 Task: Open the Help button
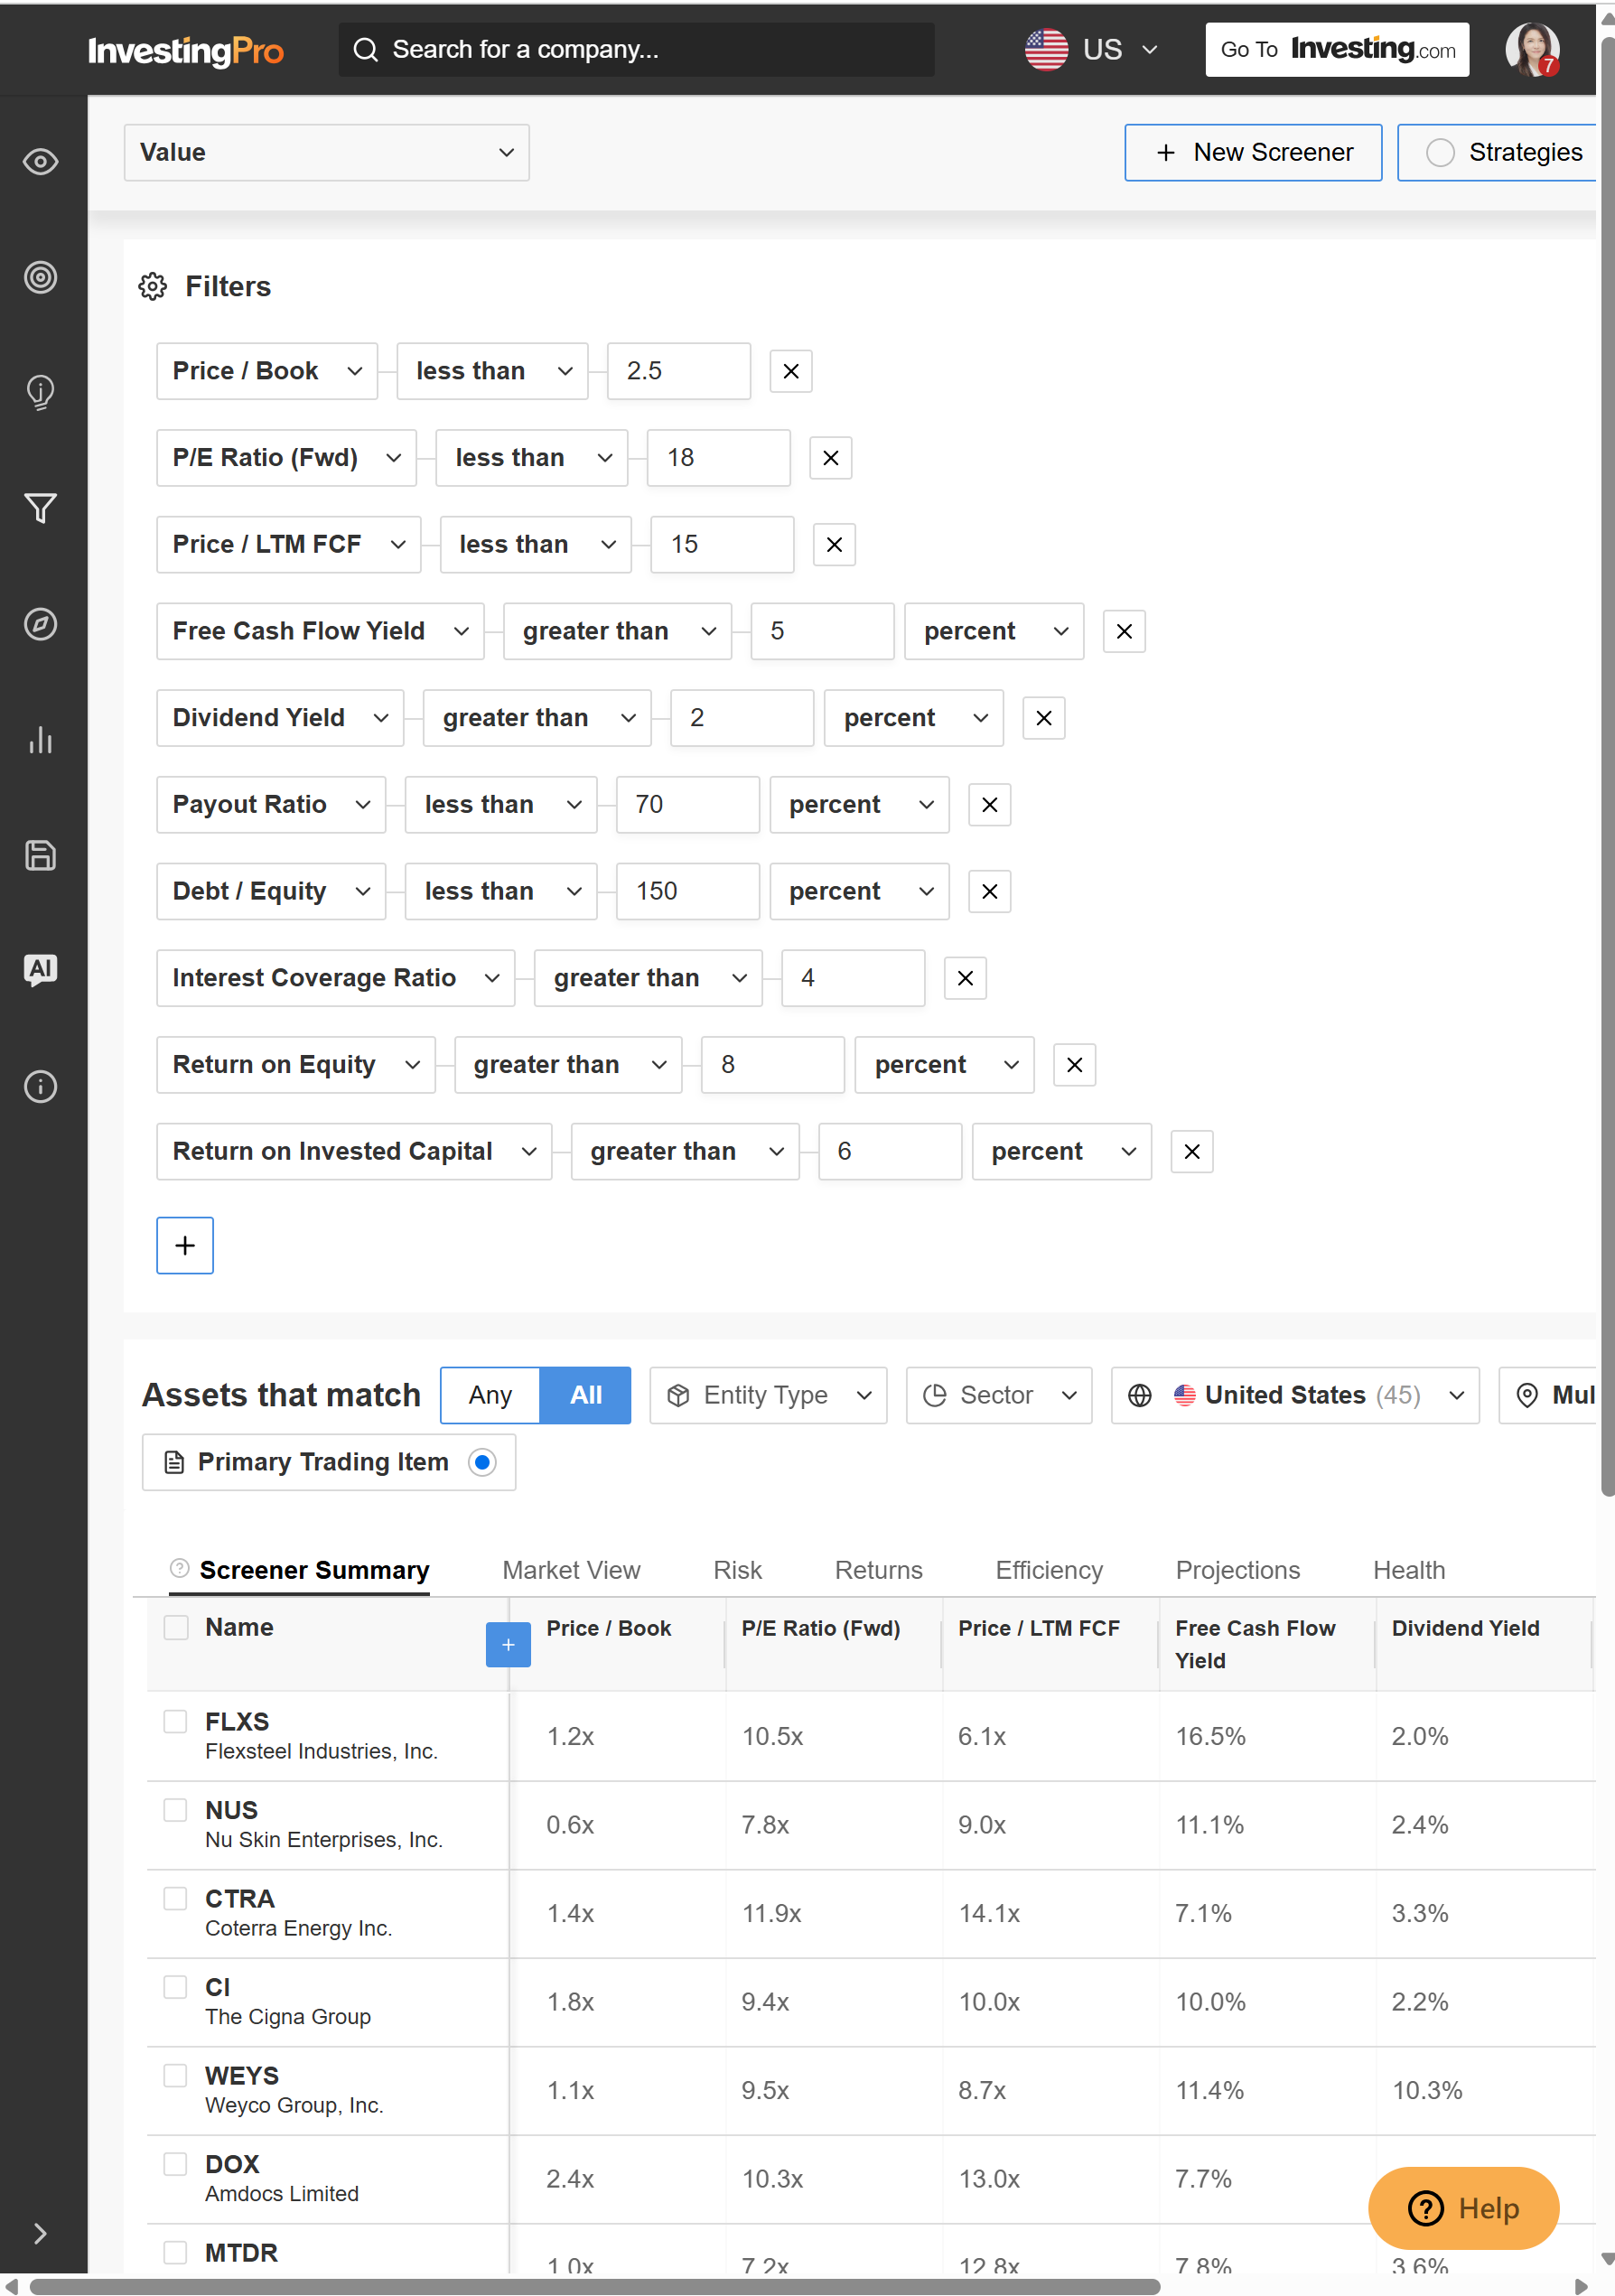click(x=1463, y=2208)
